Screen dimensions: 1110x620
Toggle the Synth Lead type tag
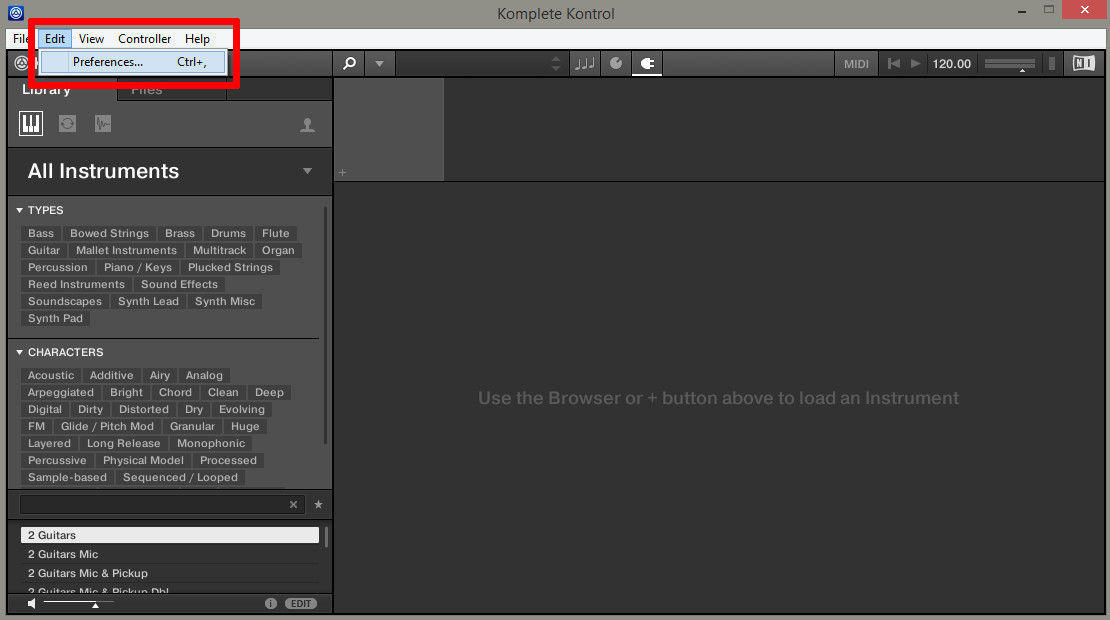click(149, 302)
